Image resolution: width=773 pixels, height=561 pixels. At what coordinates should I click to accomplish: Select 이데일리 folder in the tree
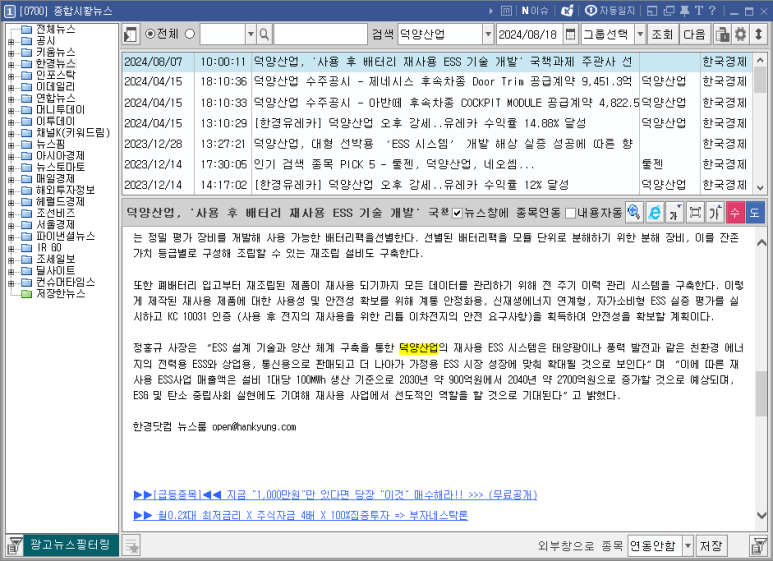tap(55, 86)
